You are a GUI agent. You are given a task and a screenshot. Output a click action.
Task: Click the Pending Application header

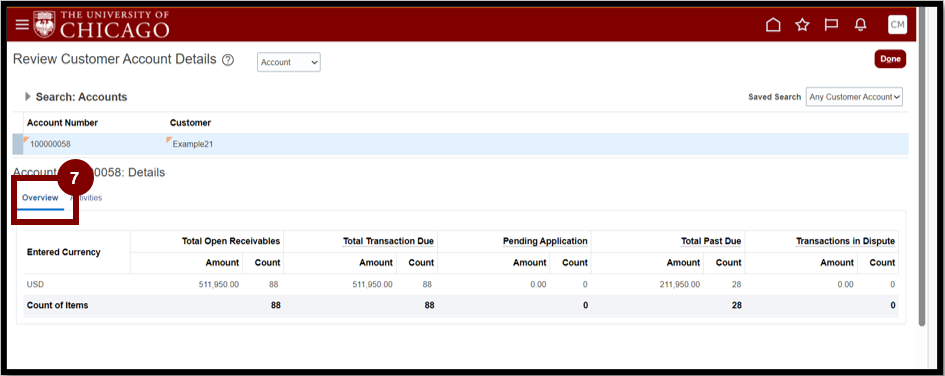(545, 241)
